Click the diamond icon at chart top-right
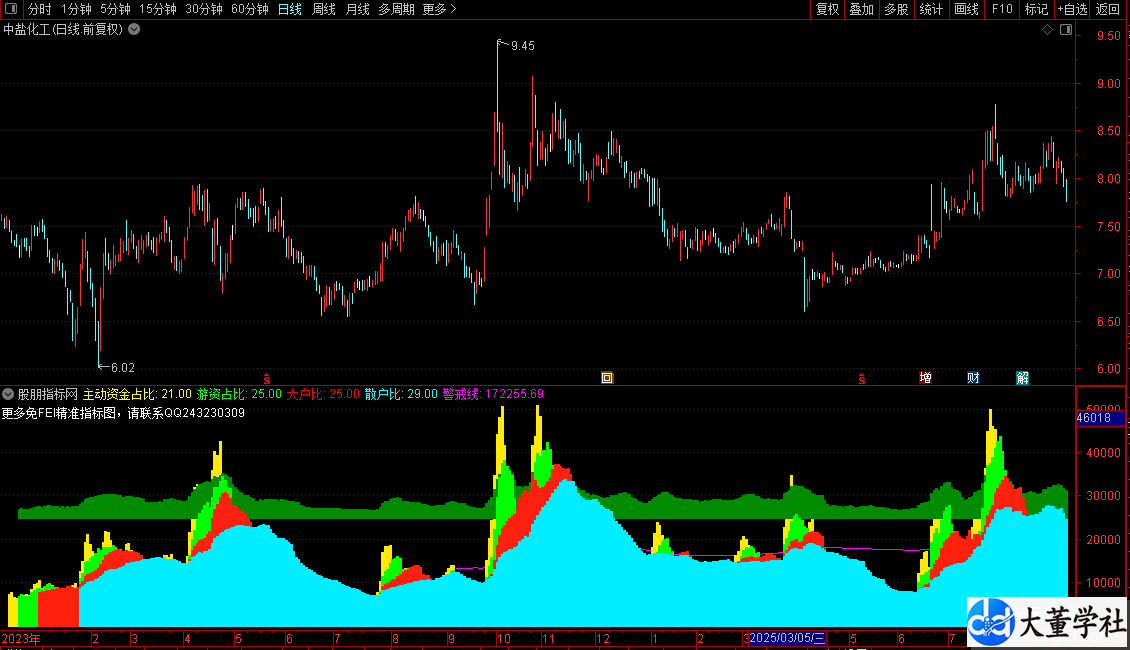The width and height of the screenshot is (1130, 650). pyautogui.click(x=1047, y=30)
